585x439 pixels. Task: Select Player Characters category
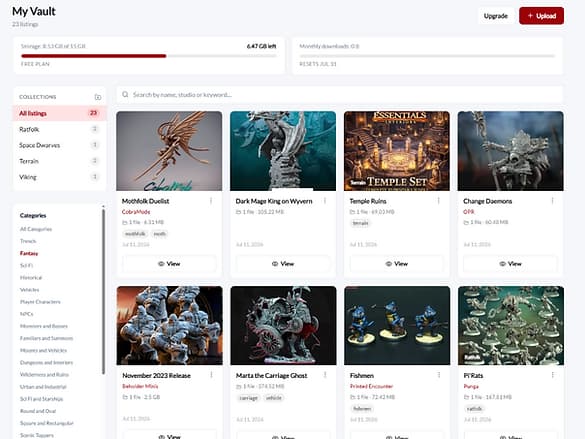(x=40, y=302)
